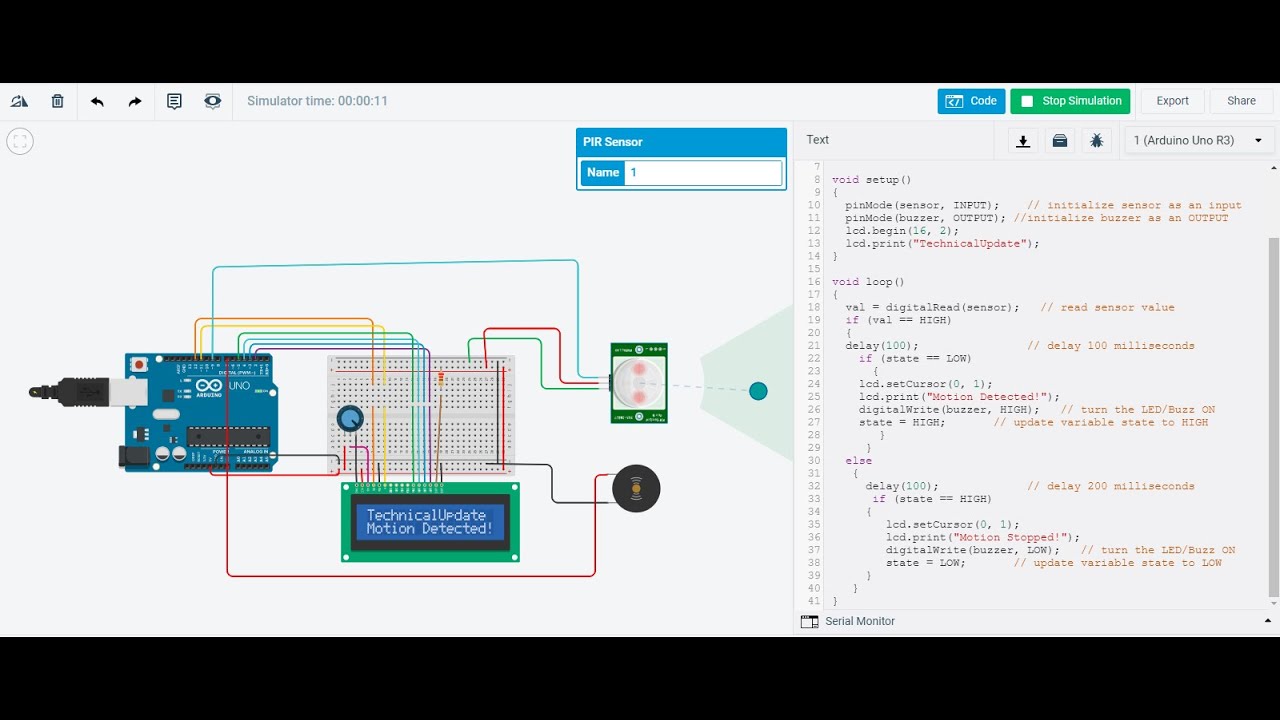This screenshot has width=1280, height=720.
Task: Click code line 'pinMode(sensor, INPUT);'
Action: [922, 205]
